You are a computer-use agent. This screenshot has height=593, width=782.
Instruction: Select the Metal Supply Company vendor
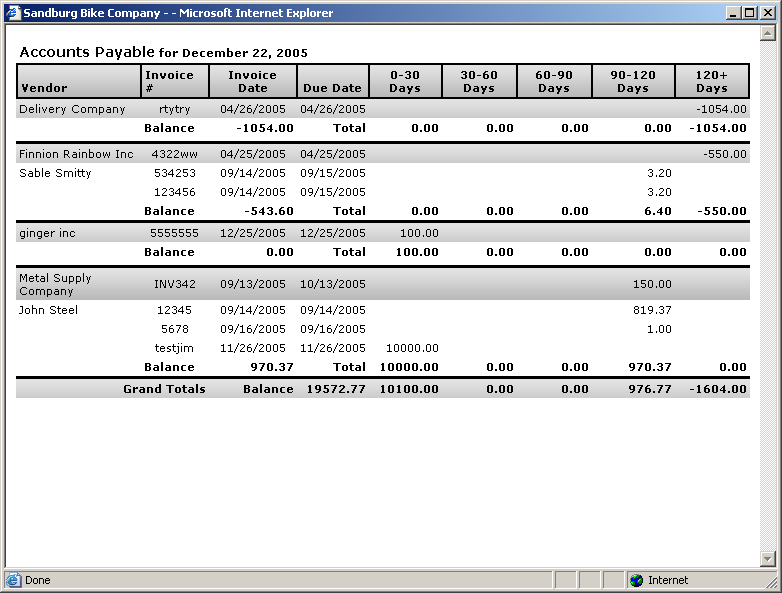tap(55, 284)
